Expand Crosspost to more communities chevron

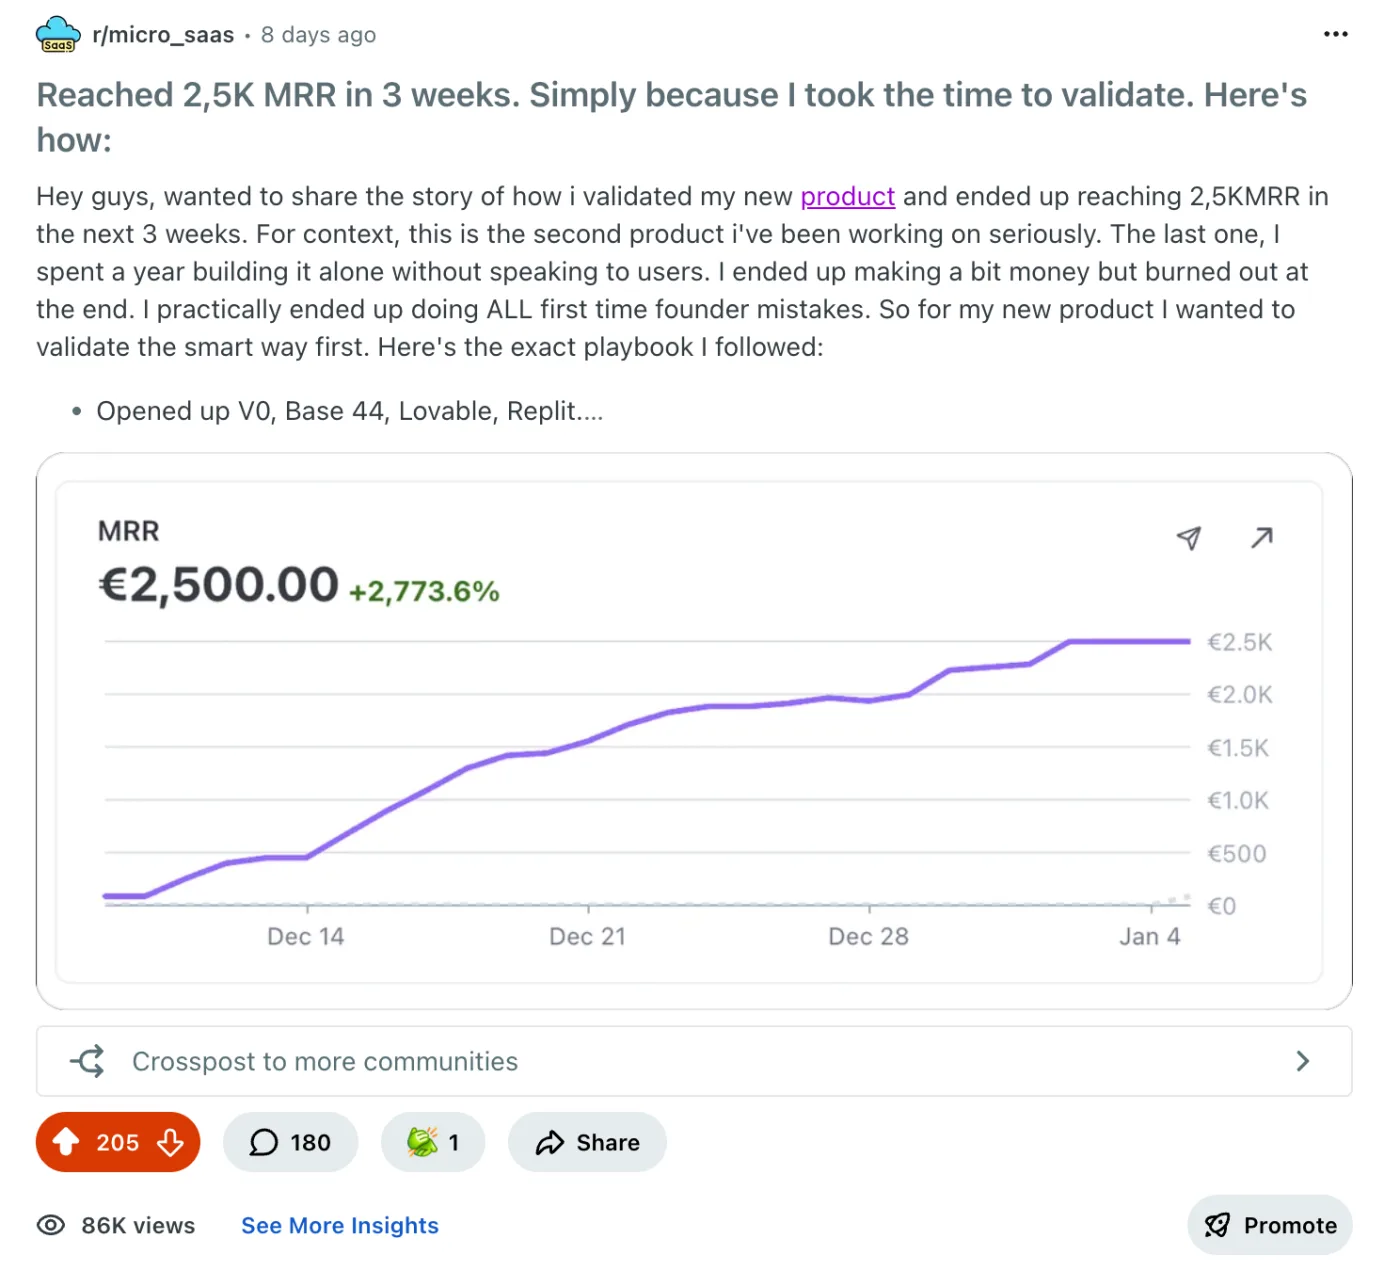(x=1302, y=1061)
